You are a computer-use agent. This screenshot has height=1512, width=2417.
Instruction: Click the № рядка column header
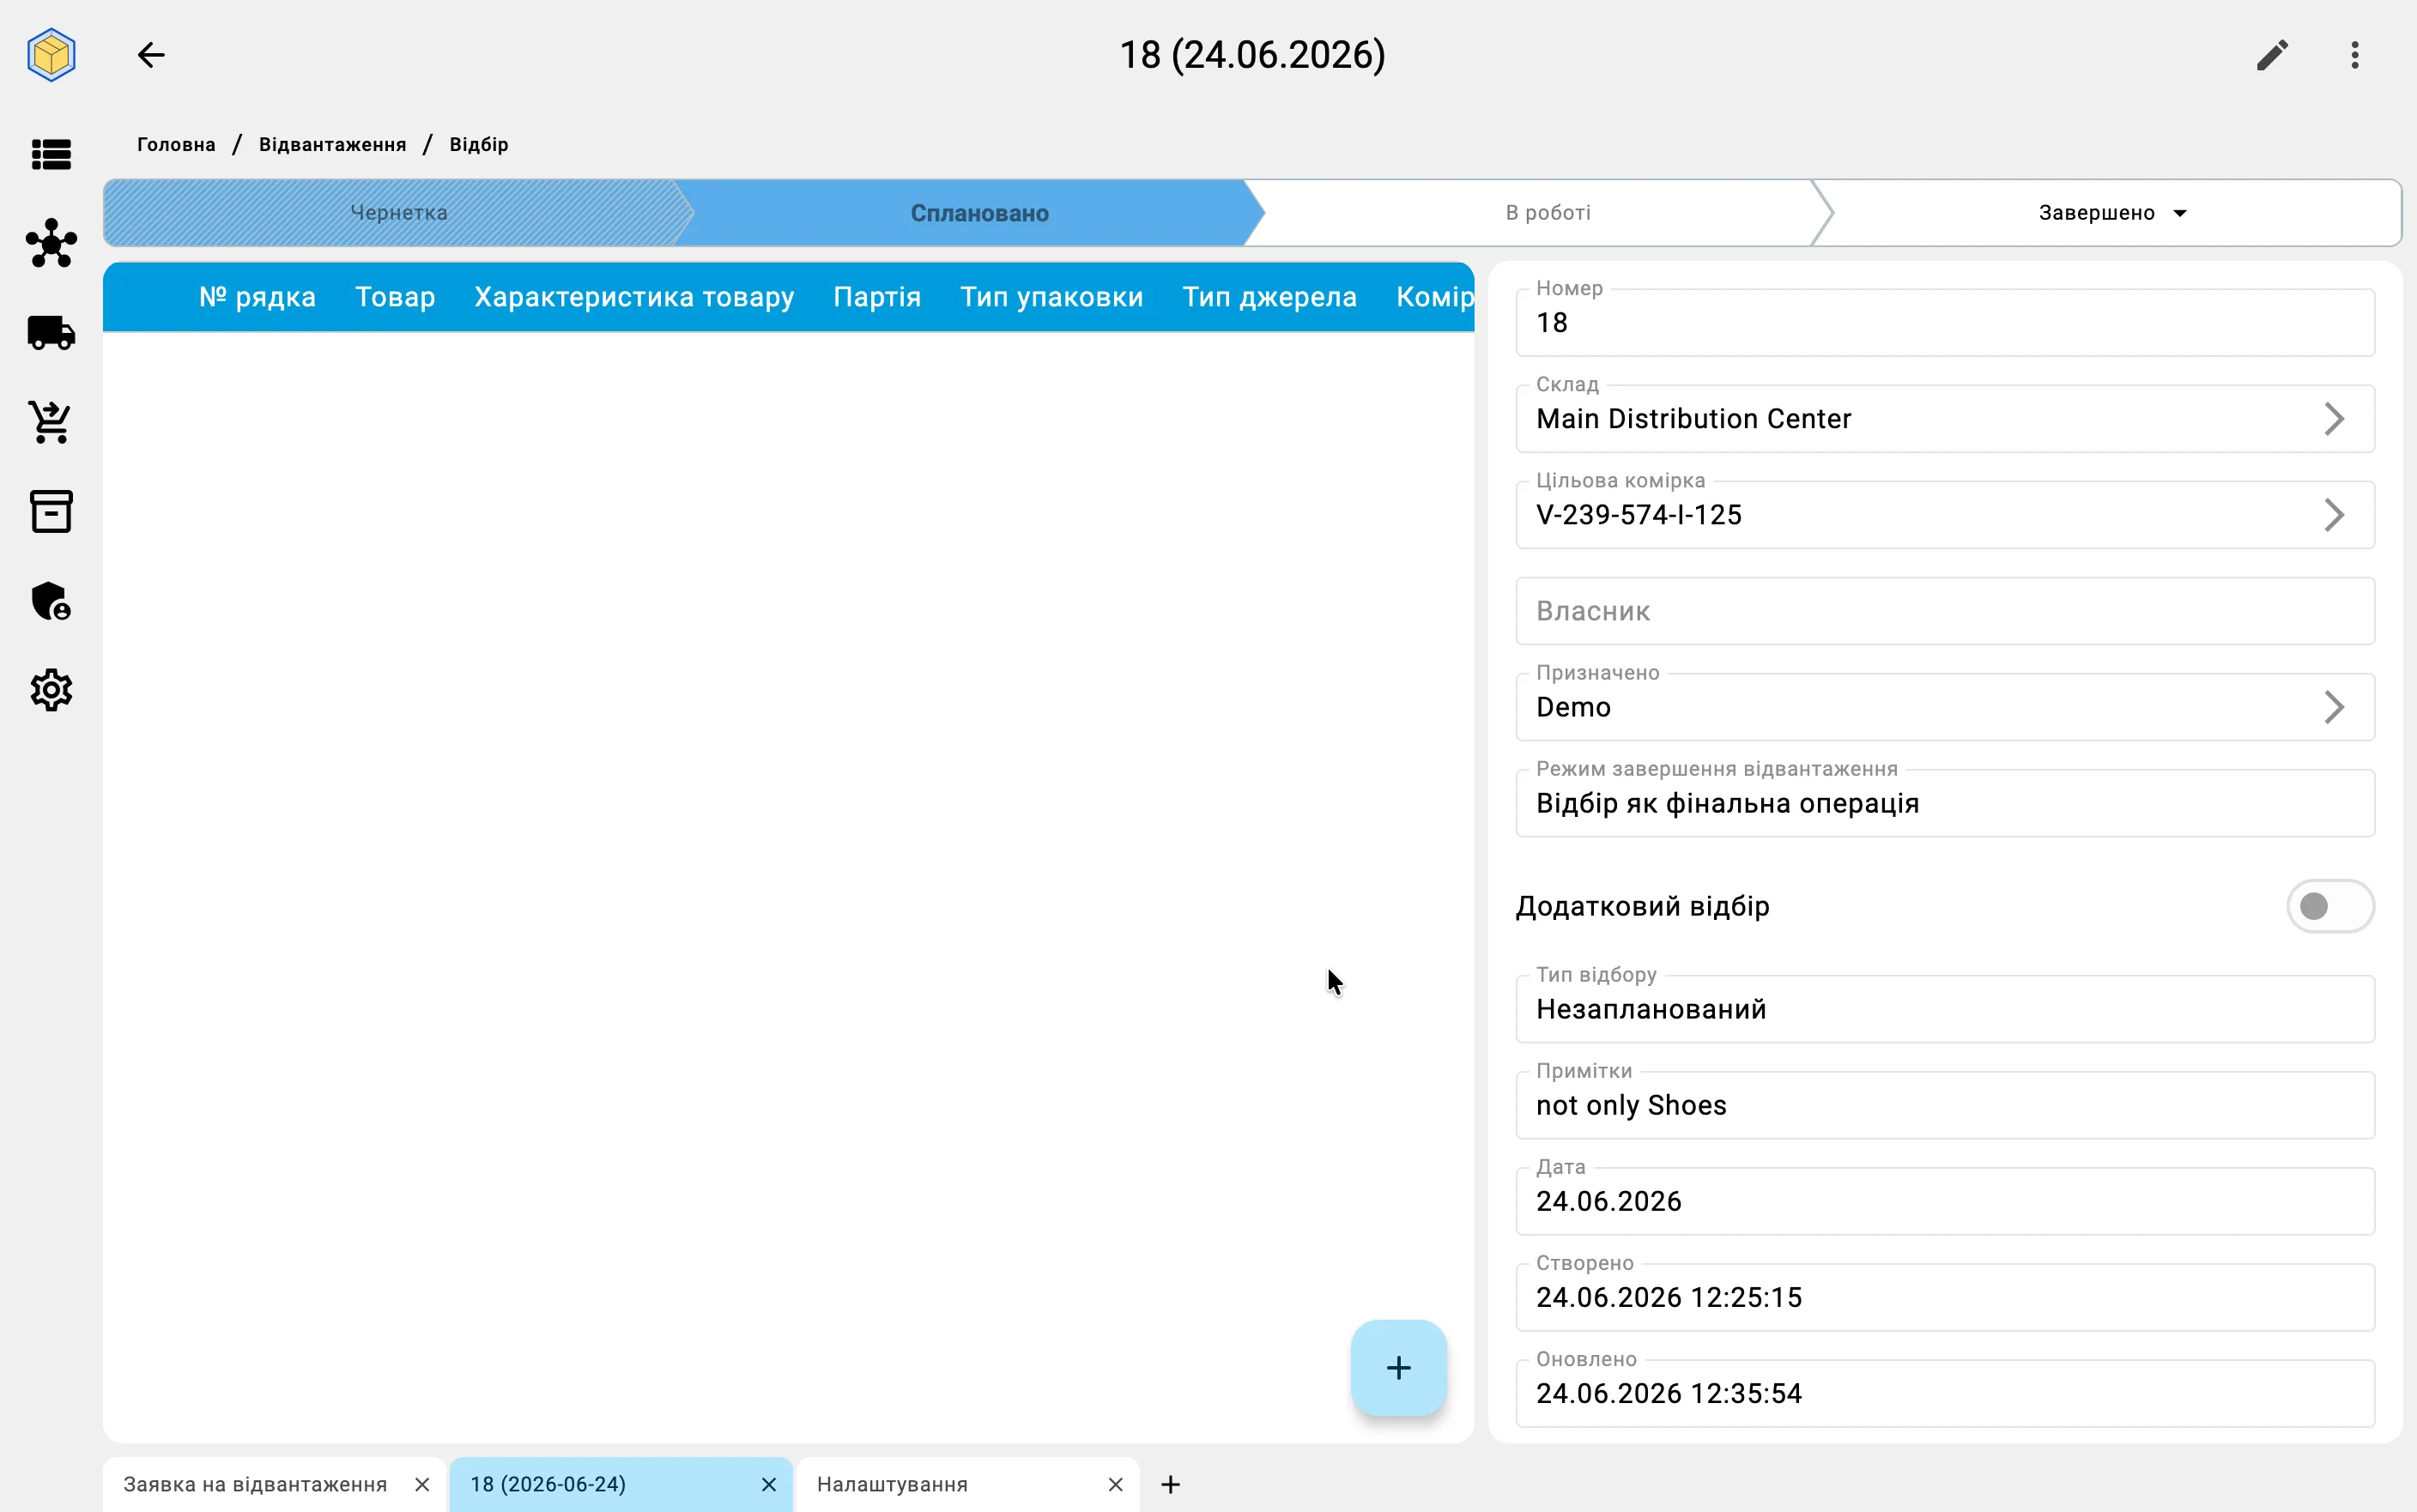pos(257,297)
